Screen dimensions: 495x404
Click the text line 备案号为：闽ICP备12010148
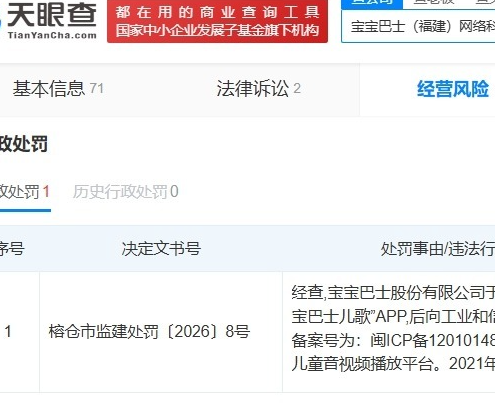[x=393, y=340]
